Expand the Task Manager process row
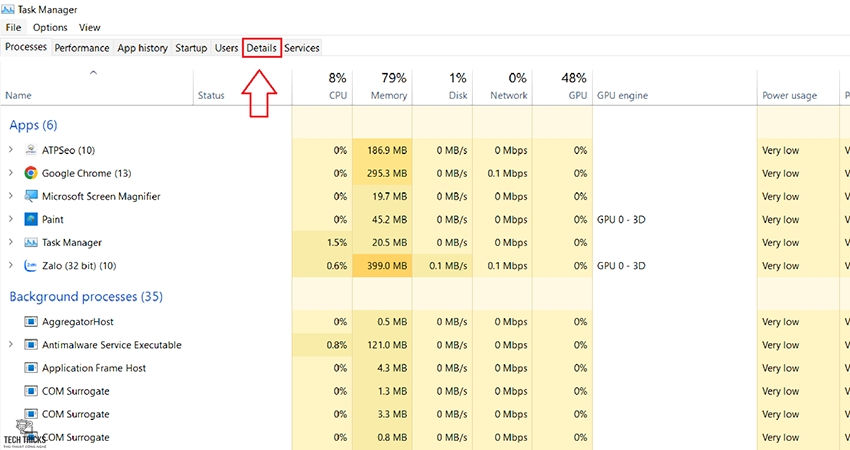 tap(10, 242)
